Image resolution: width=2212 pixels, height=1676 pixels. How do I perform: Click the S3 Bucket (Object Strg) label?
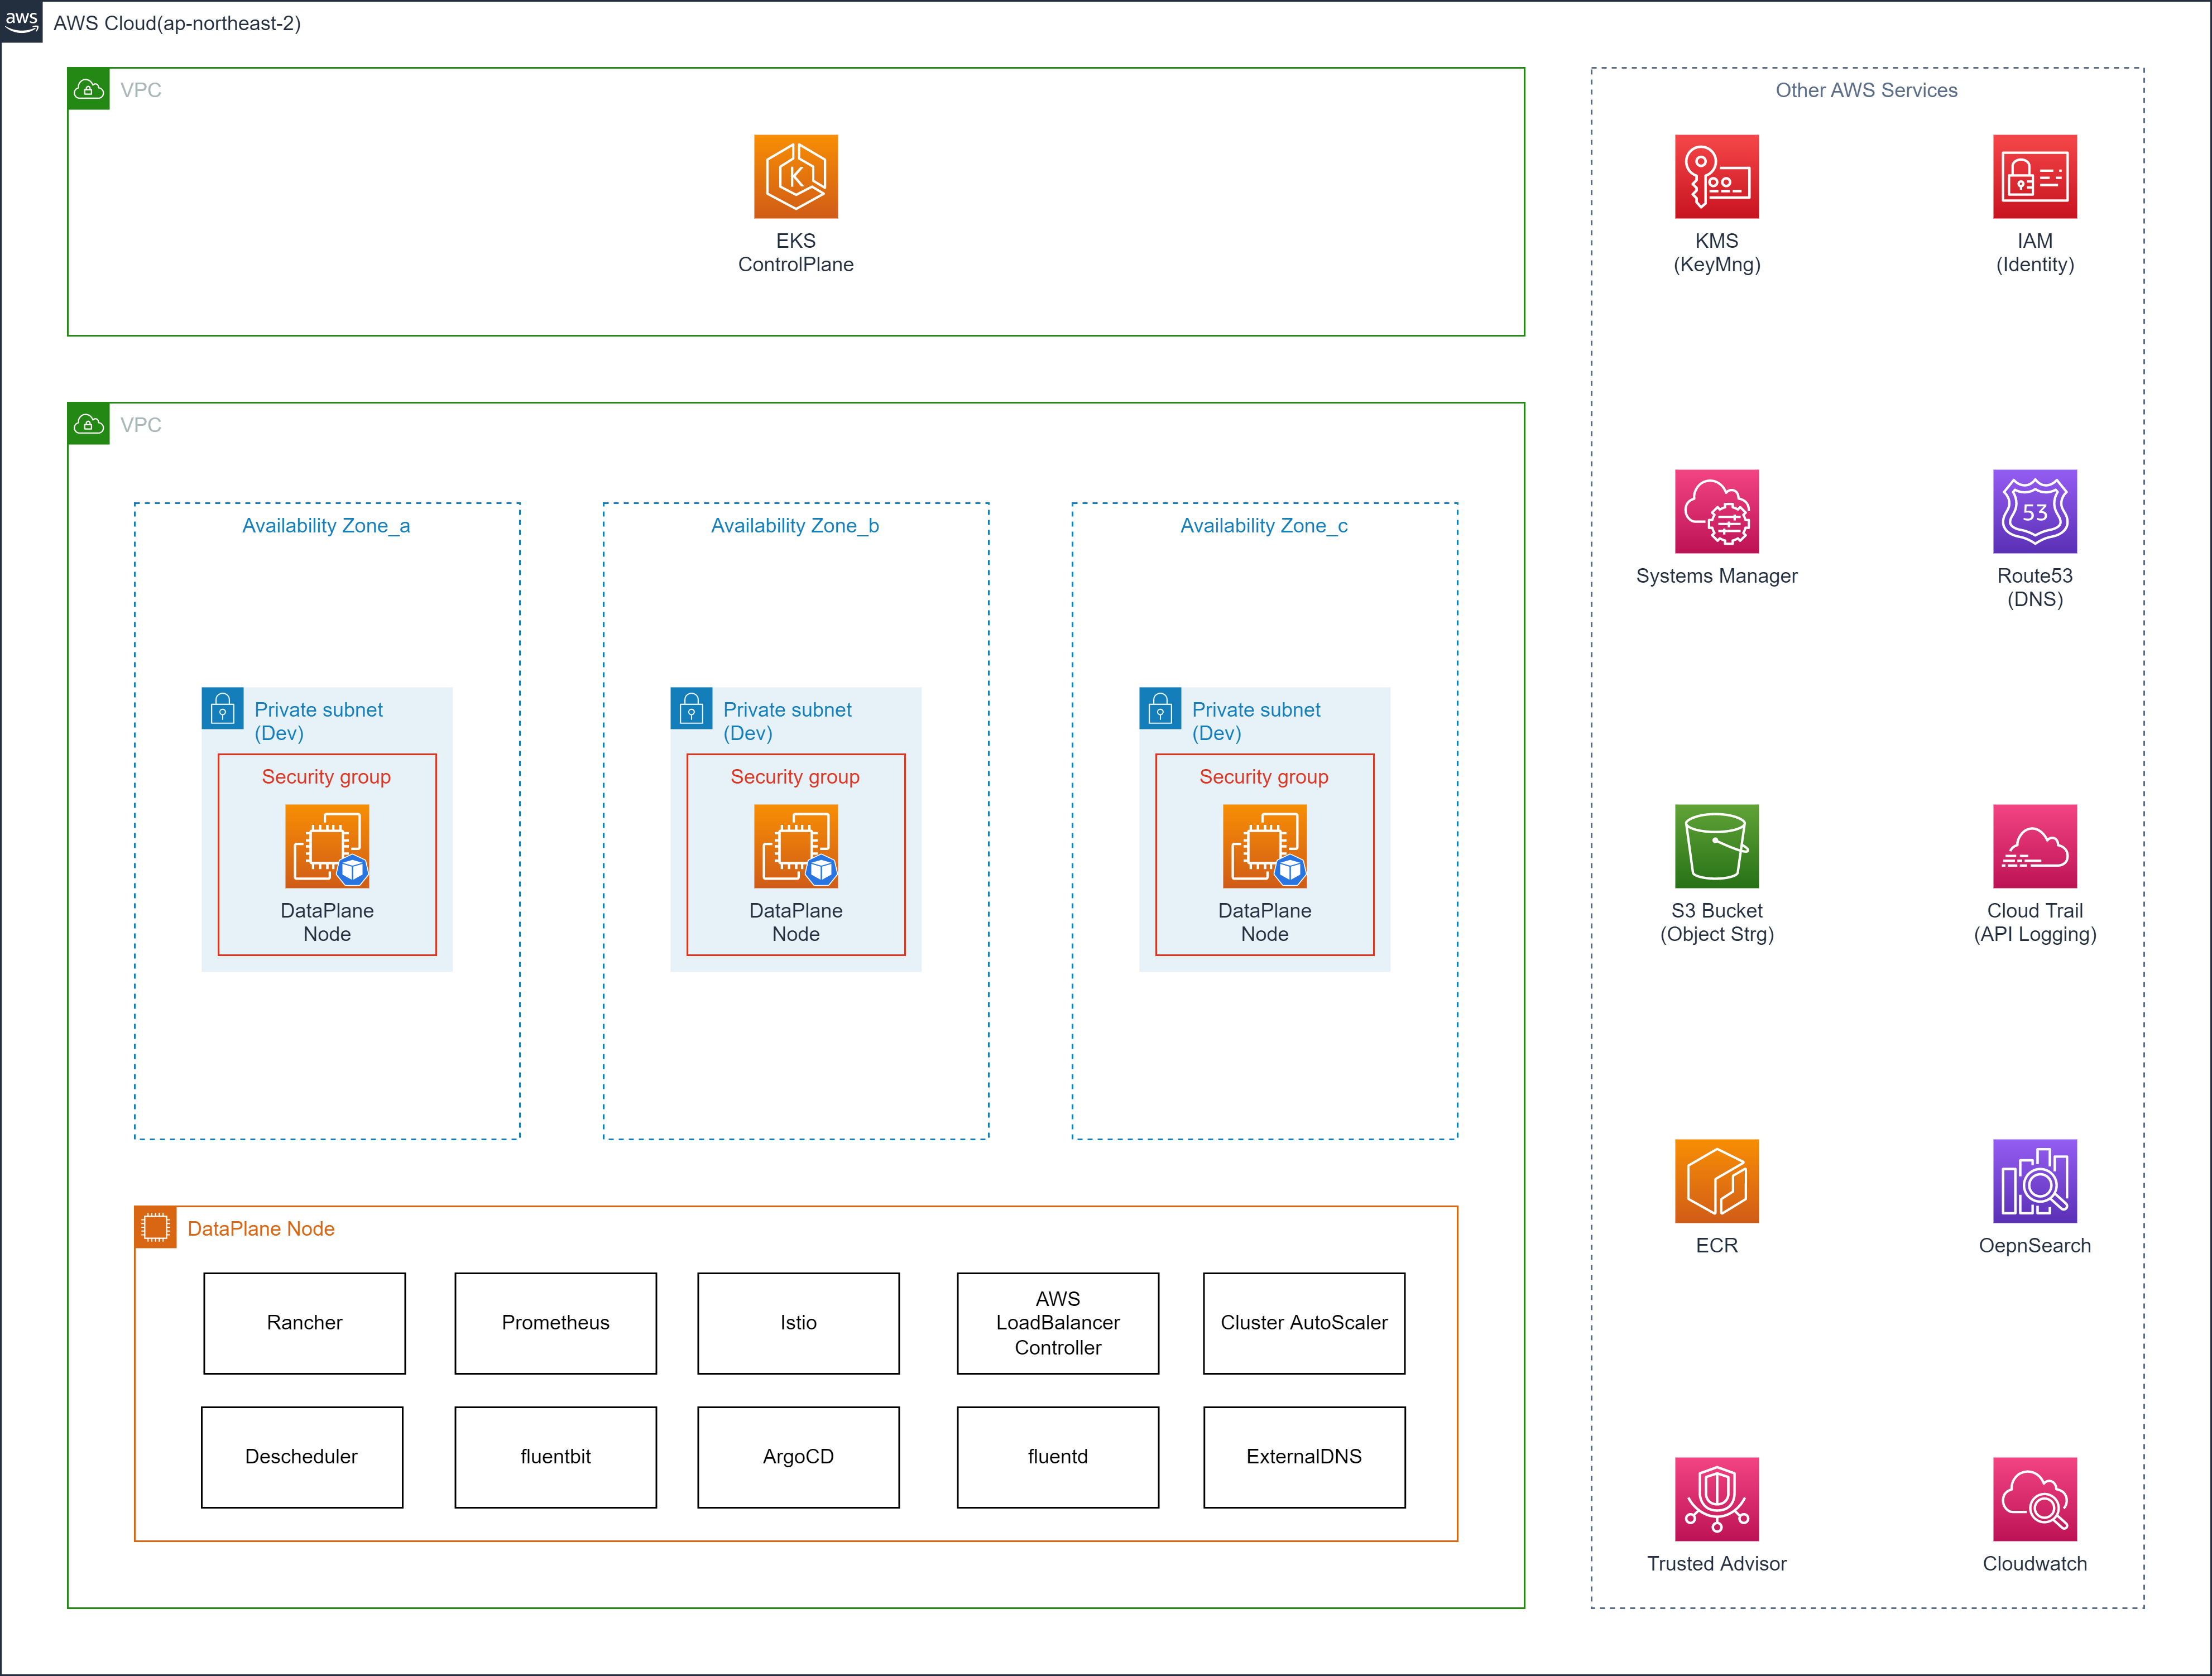[1717, 922]
